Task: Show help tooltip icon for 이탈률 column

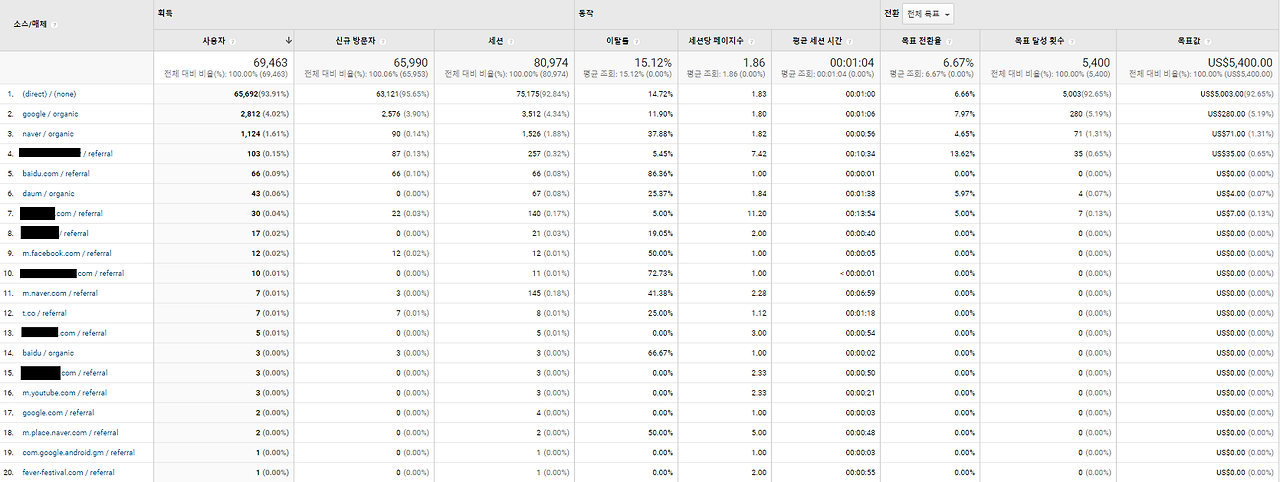Action: (636, 41)
